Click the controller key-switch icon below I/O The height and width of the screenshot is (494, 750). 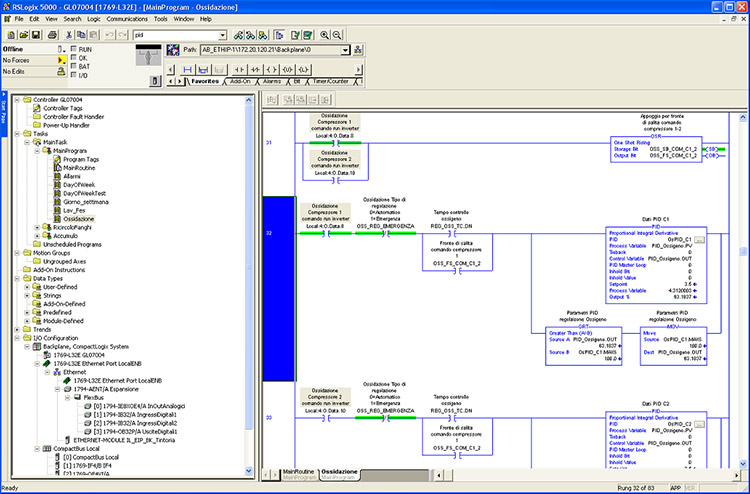coord(154,81)
